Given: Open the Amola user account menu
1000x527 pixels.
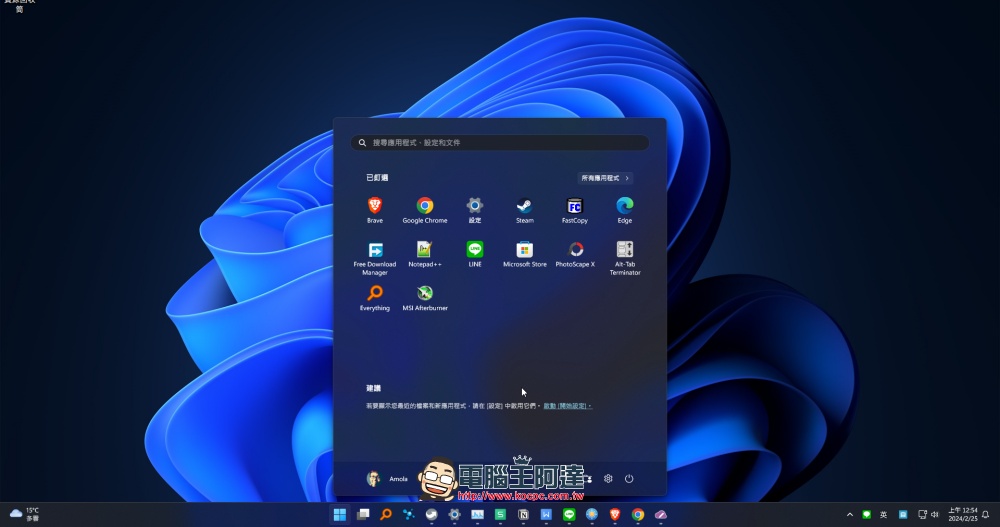Looking at the screenshot, I should pos(387,479).
